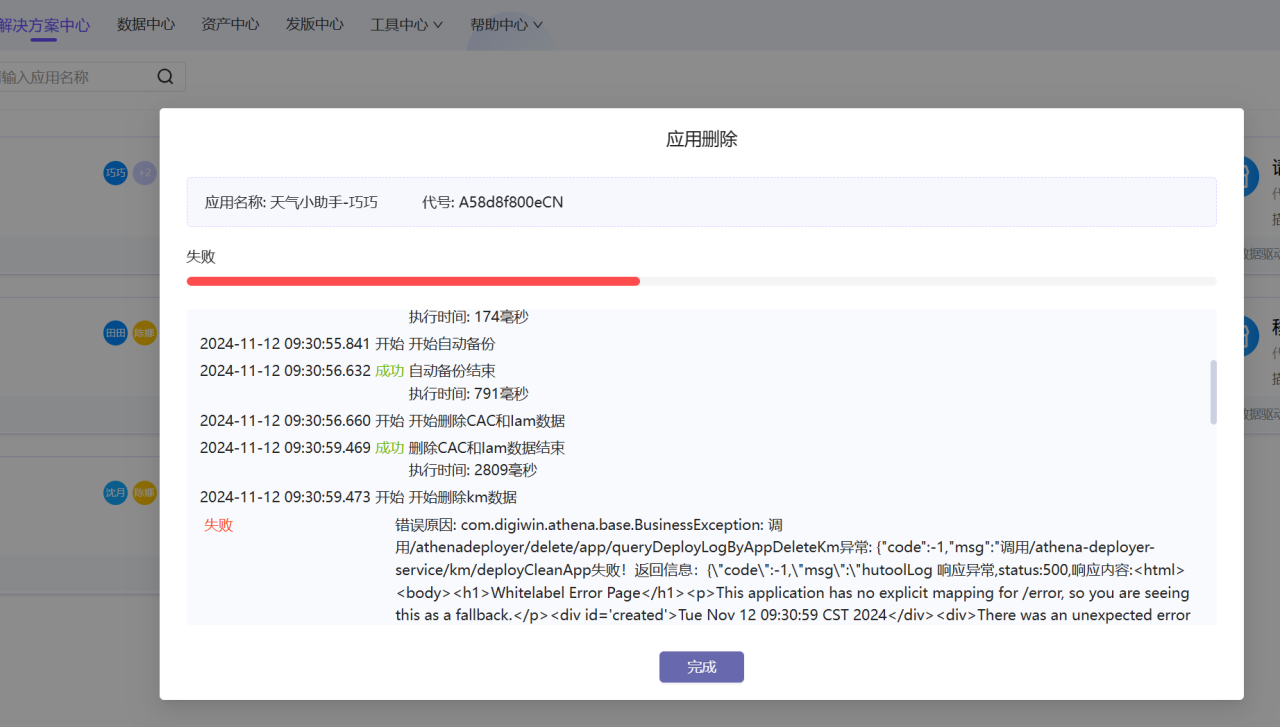Select the 失败 status label above progress bar
The height and width of the screenshot is (727, 1280).
[x=201, y=257]
